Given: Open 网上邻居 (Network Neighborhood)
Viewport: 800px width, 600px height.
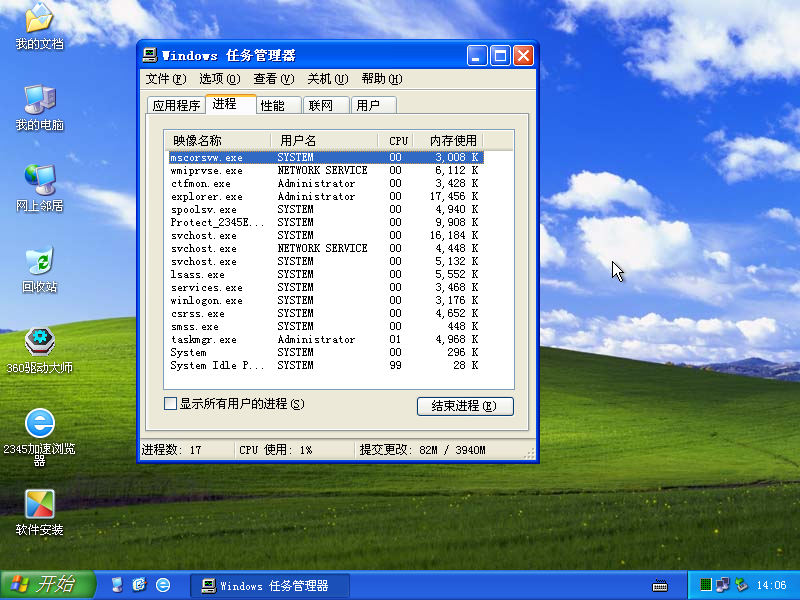Looking at the screenshot, I should coord(38,180).
